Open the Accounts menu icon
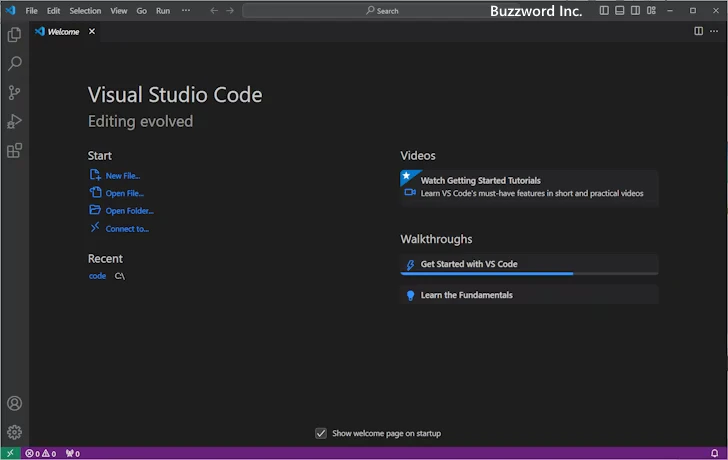The height and width of the screenshot is (460, 728). pos(14,403)
